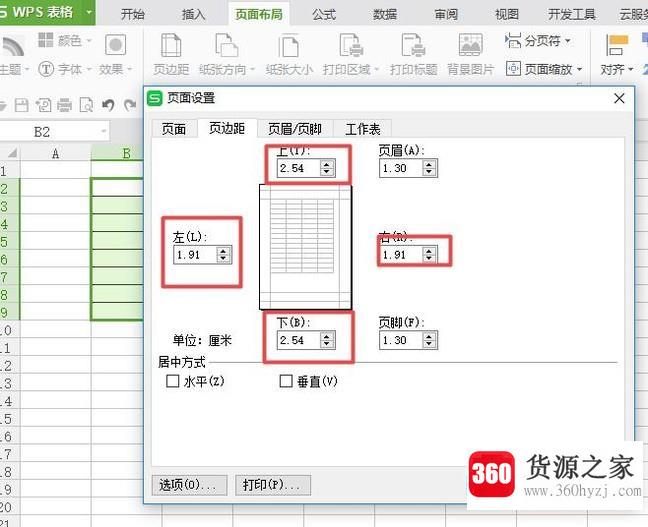Open the 开发工具 ribbon tab
The height and width of the screenshot is (527, 648).
click(572, 14)
